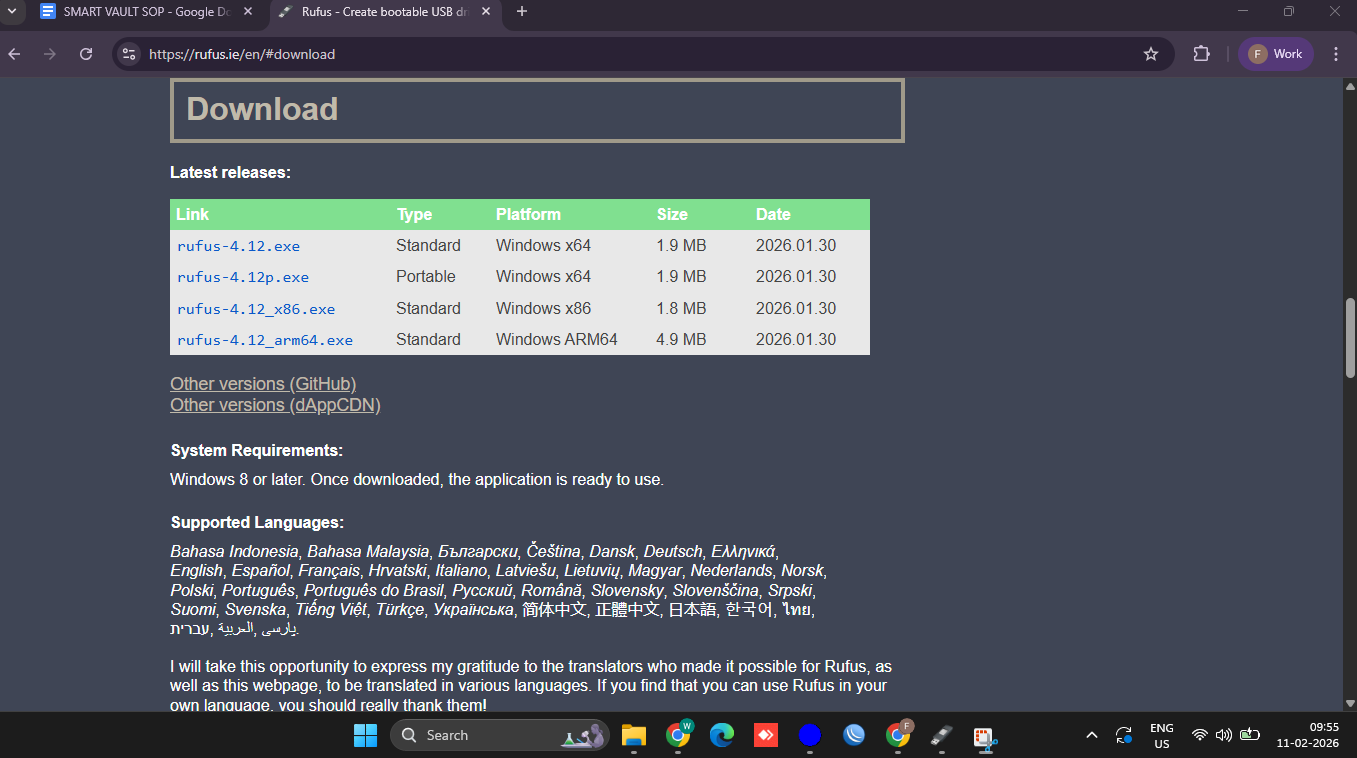Image resolution: width=1357 pixels, height=758 pixels.
Task: Check battery status in the system tray
Action: 1250,735
